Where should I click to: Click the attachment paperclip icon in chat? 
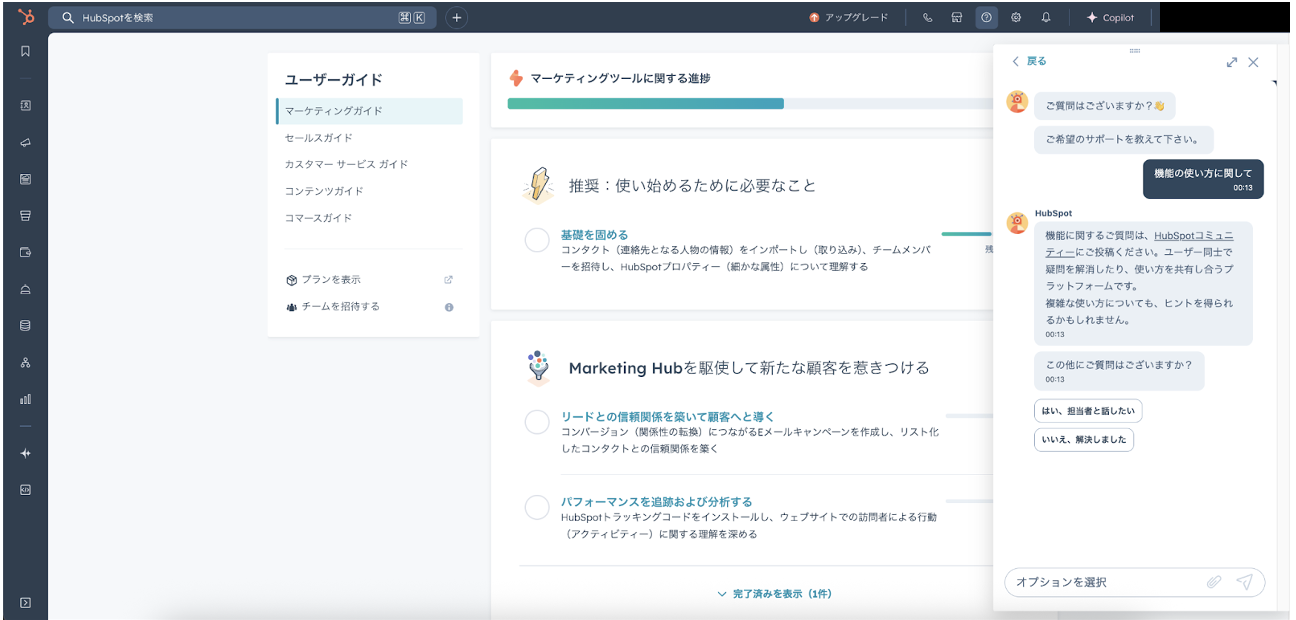coord(1214,582)
